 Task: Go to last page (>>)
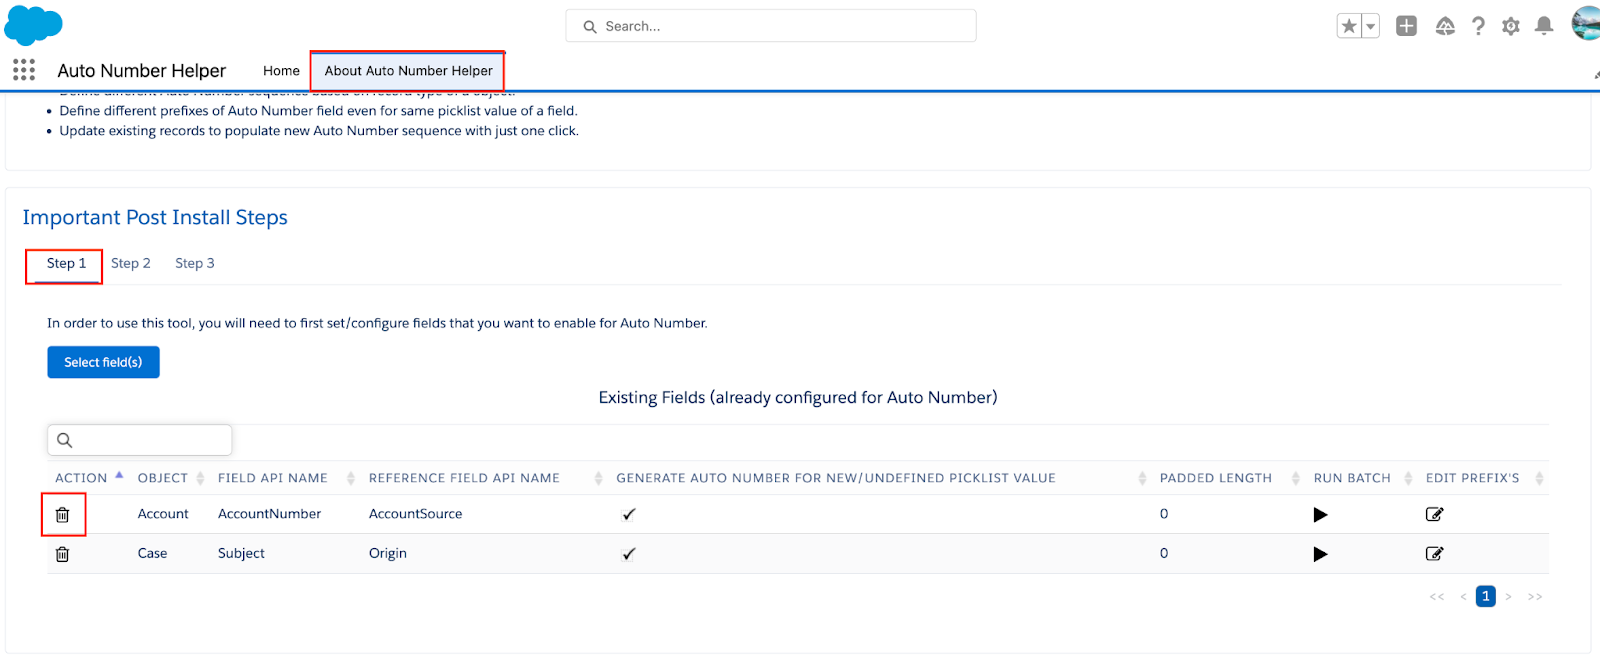click(x=1535, y=597)
